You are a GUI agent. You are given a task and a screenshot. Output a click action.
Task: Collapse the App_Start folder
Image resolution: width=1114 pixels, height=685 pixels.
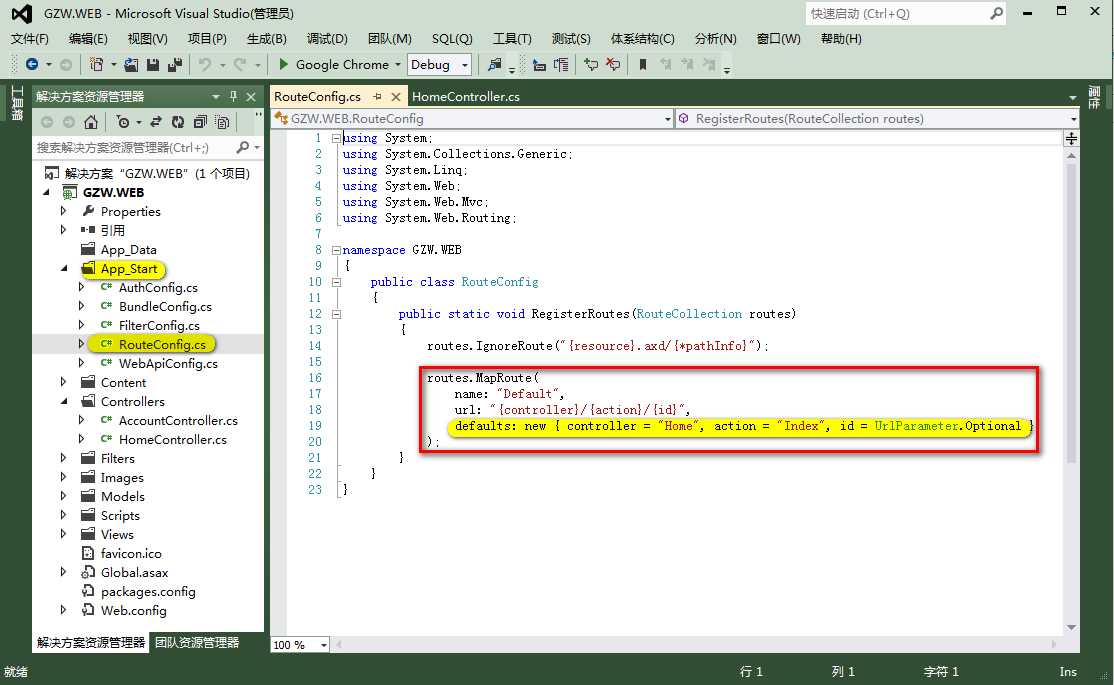64,269
